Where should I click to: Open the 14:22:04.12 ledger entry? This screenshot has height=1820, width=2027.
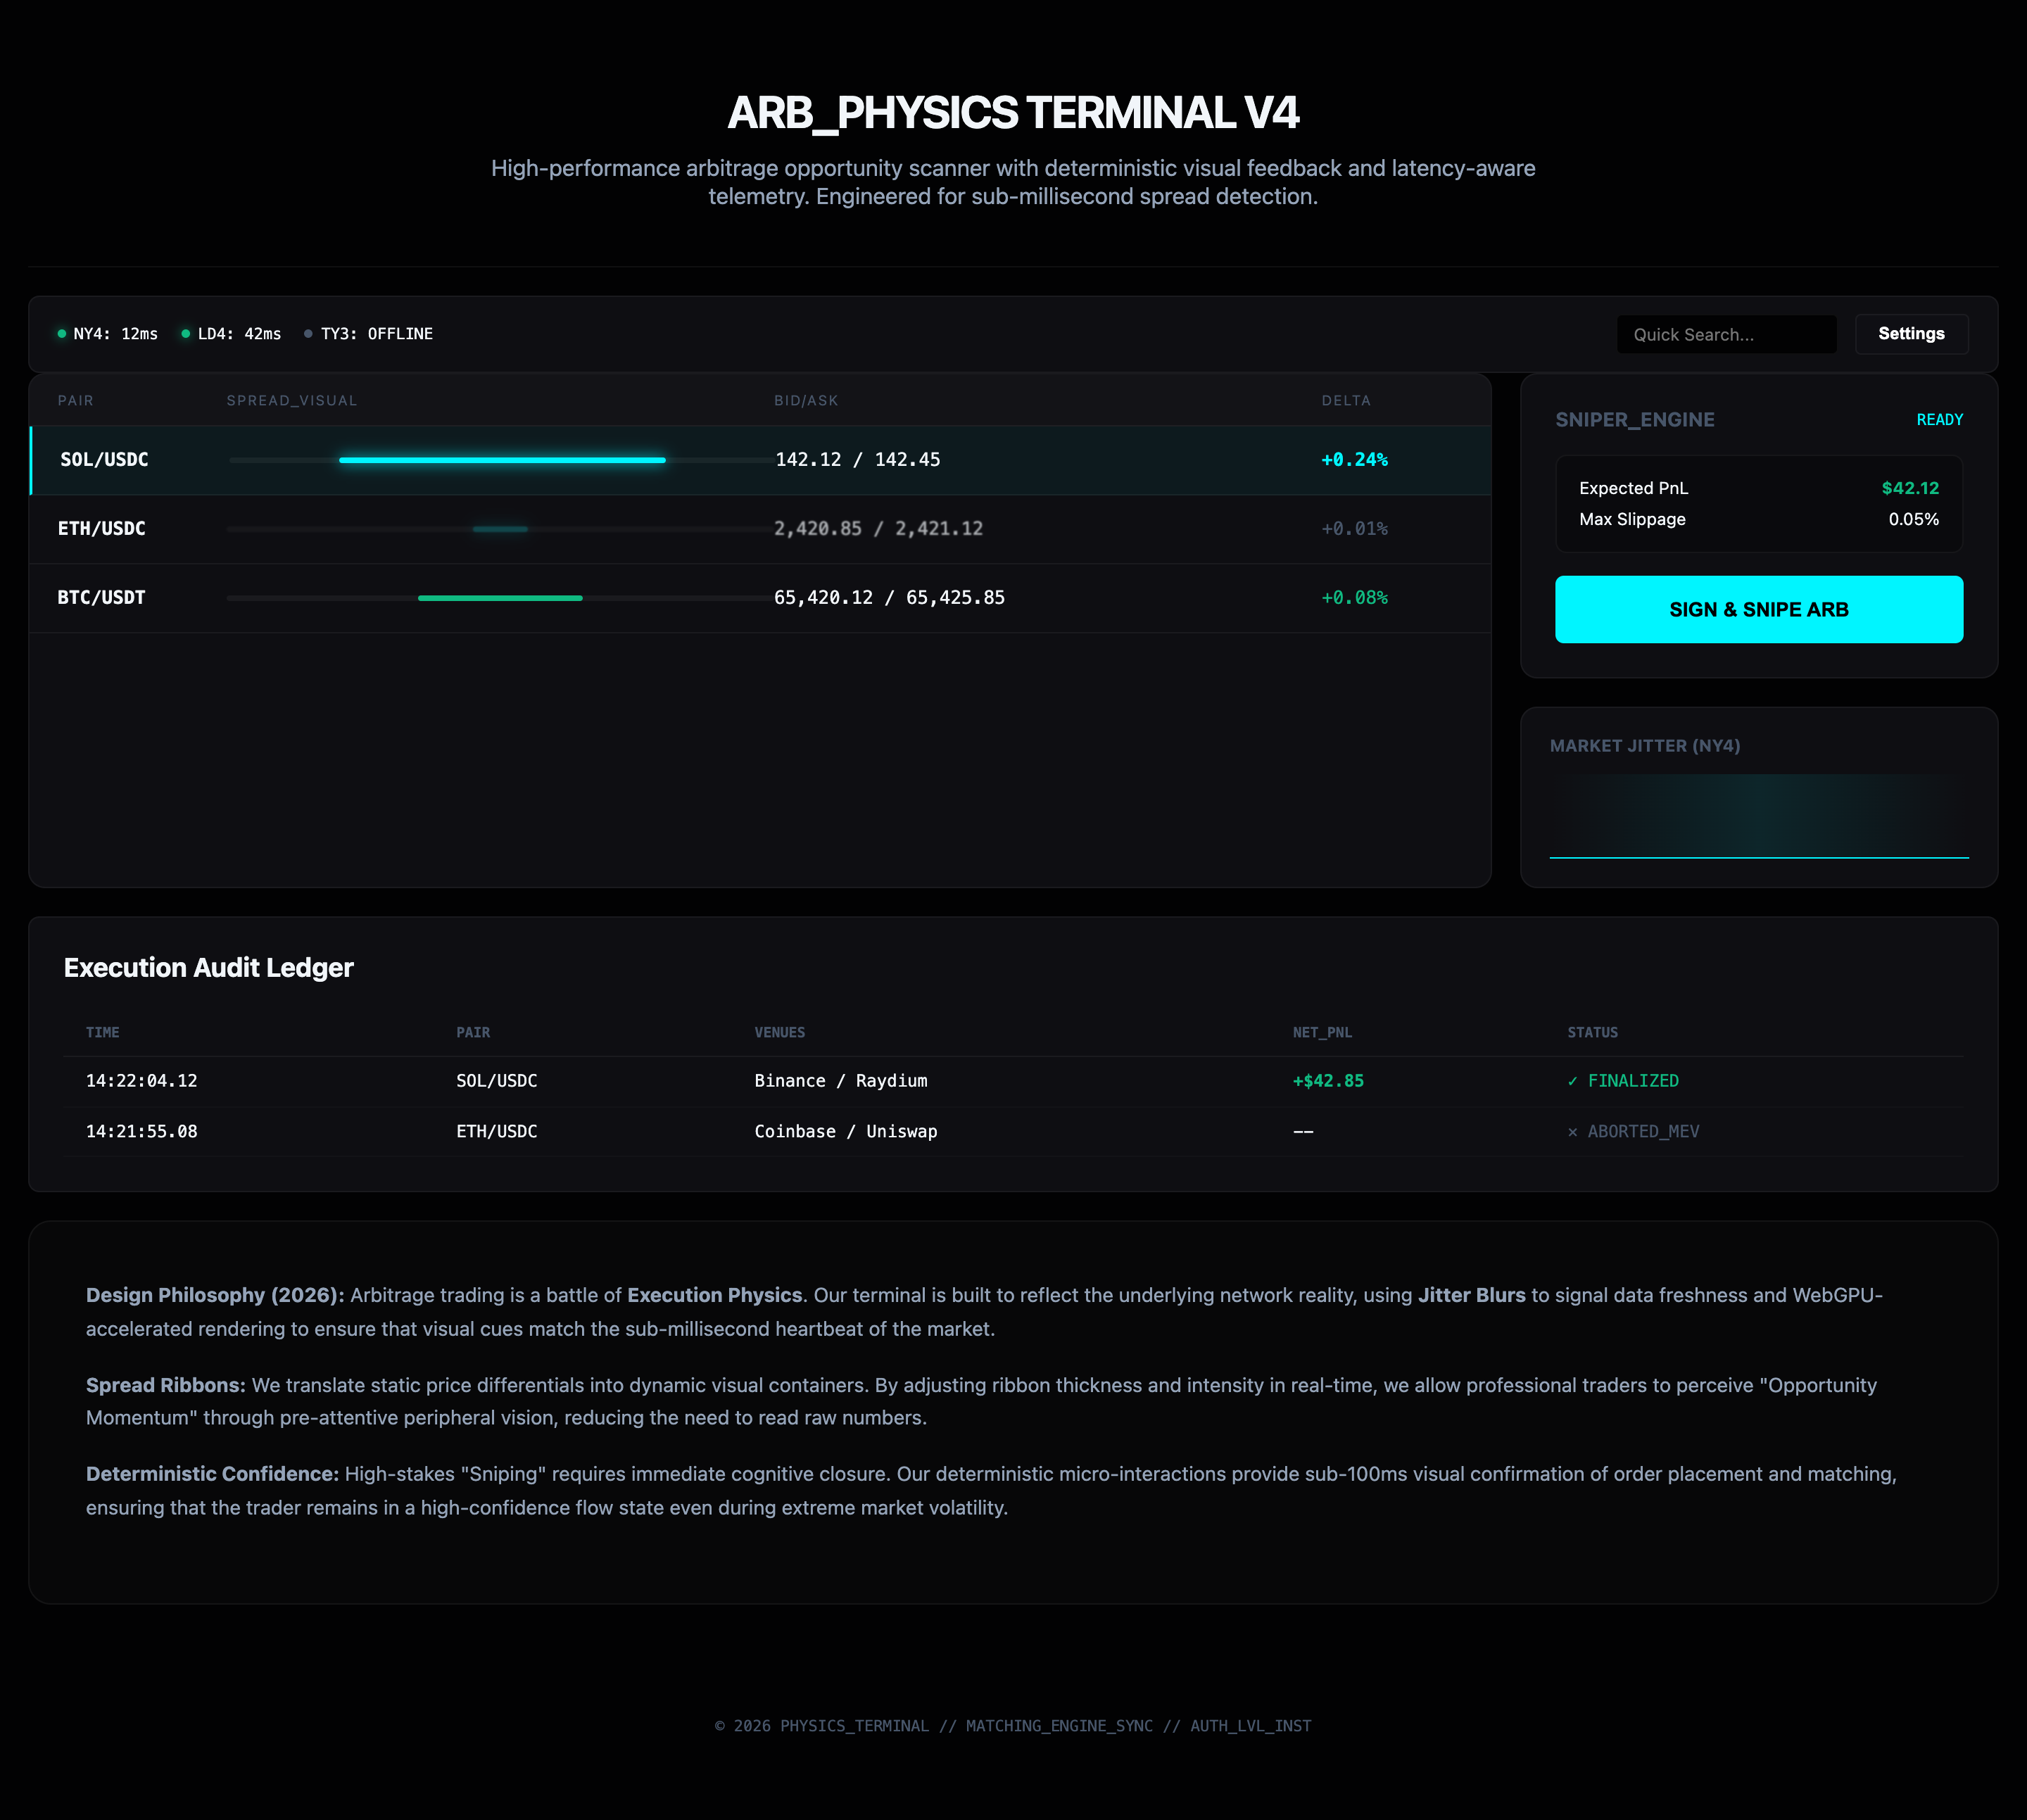click(x=142, y=1081)
